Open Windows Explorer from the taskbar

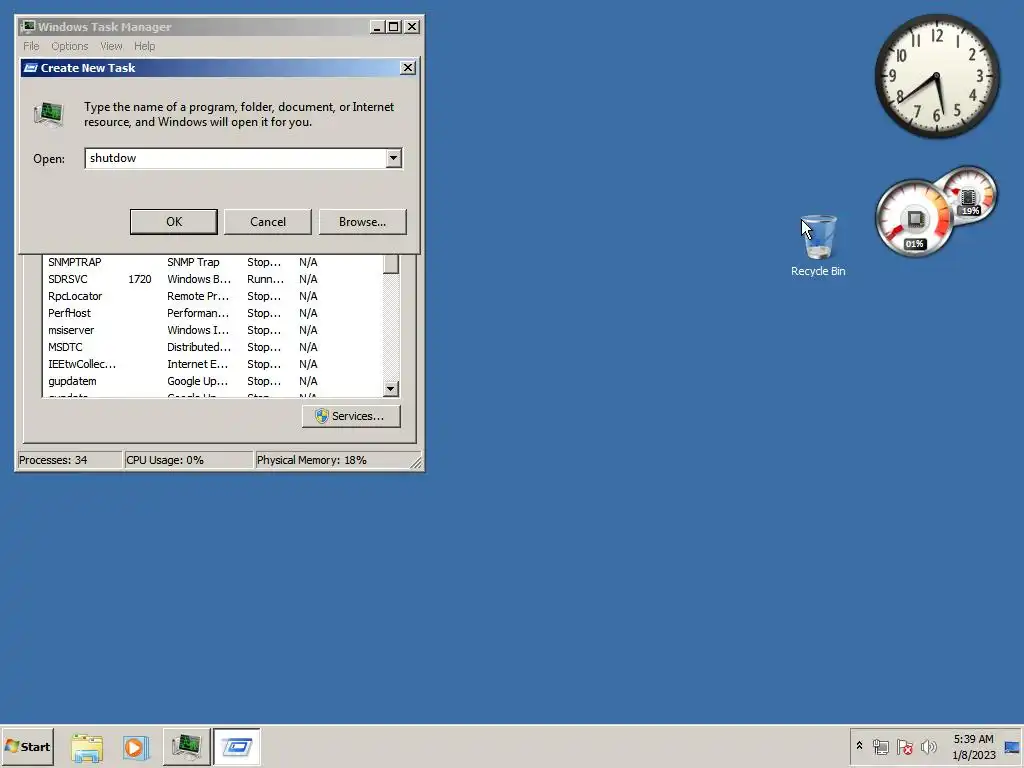[x=87, y=747]
